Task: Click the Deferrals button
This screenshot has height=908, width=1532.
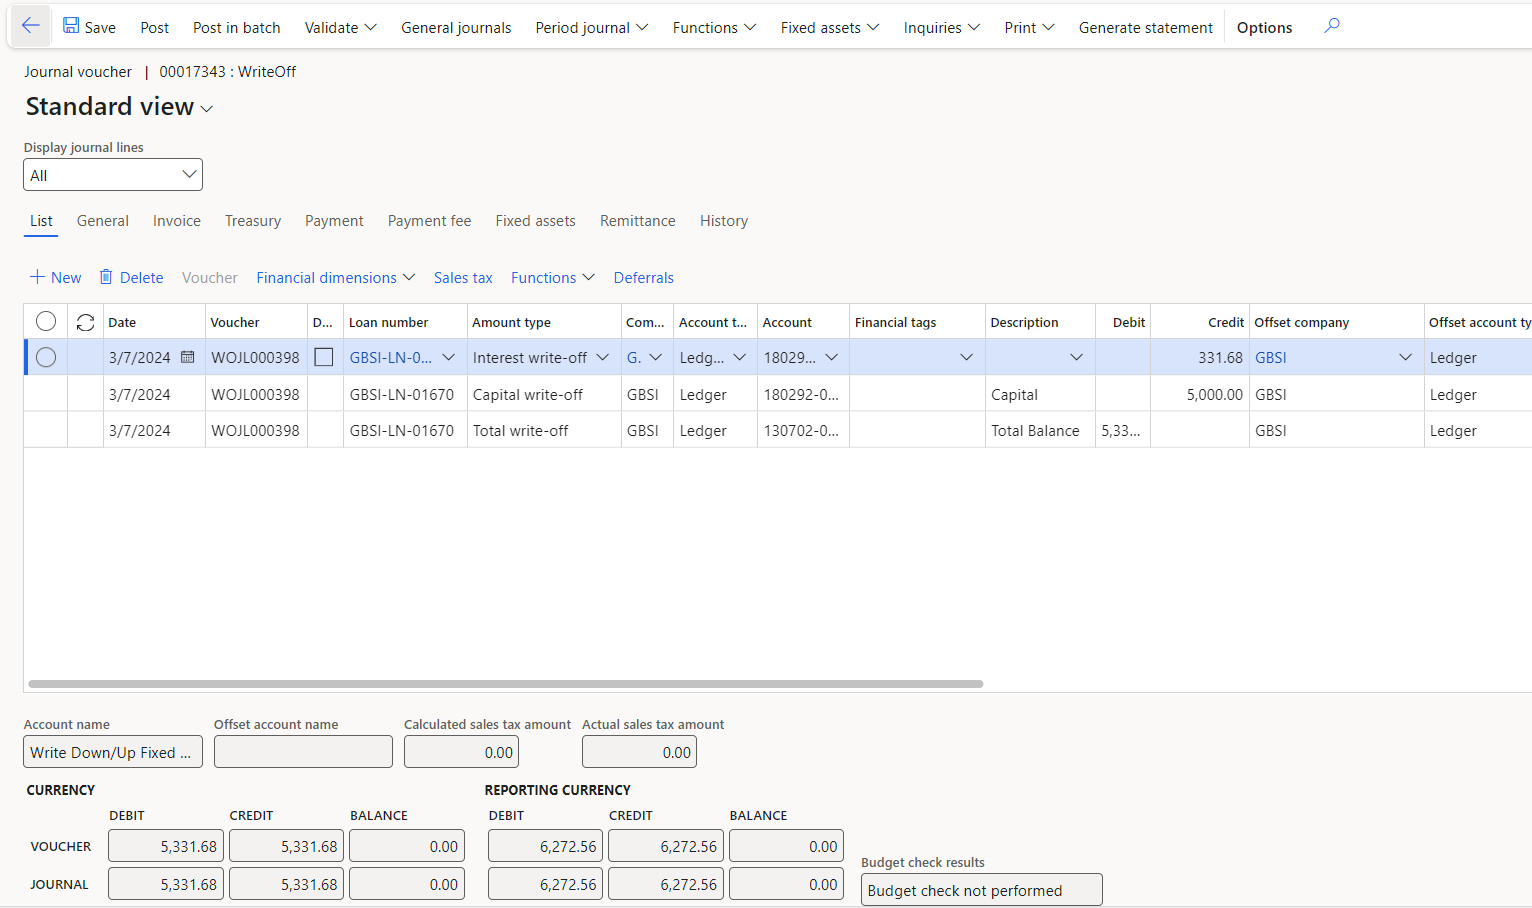Action: pyautogui.click(x=644, y=277)
